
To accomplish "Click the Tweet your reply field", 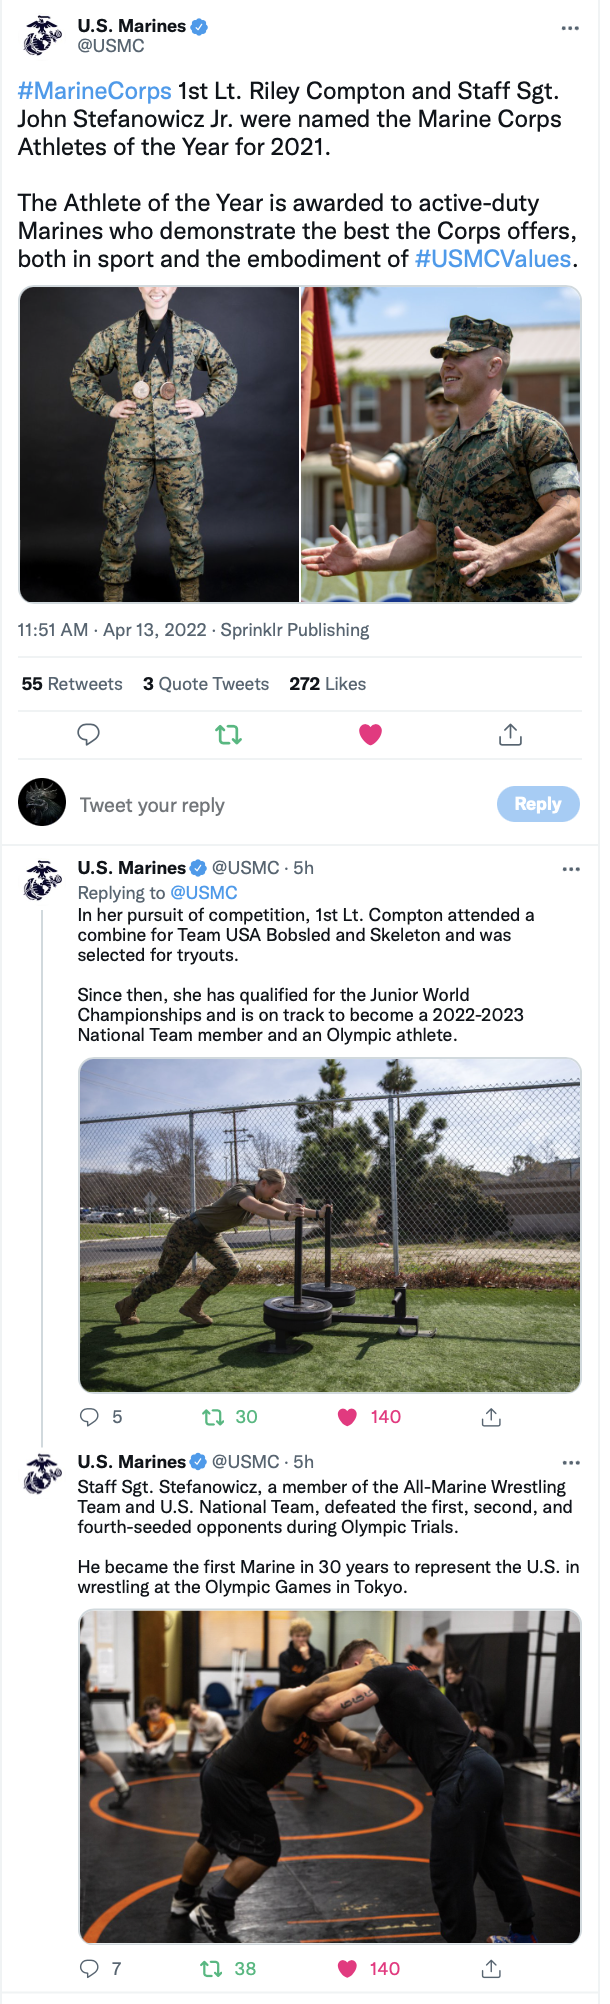I will [x=280, y=805].
